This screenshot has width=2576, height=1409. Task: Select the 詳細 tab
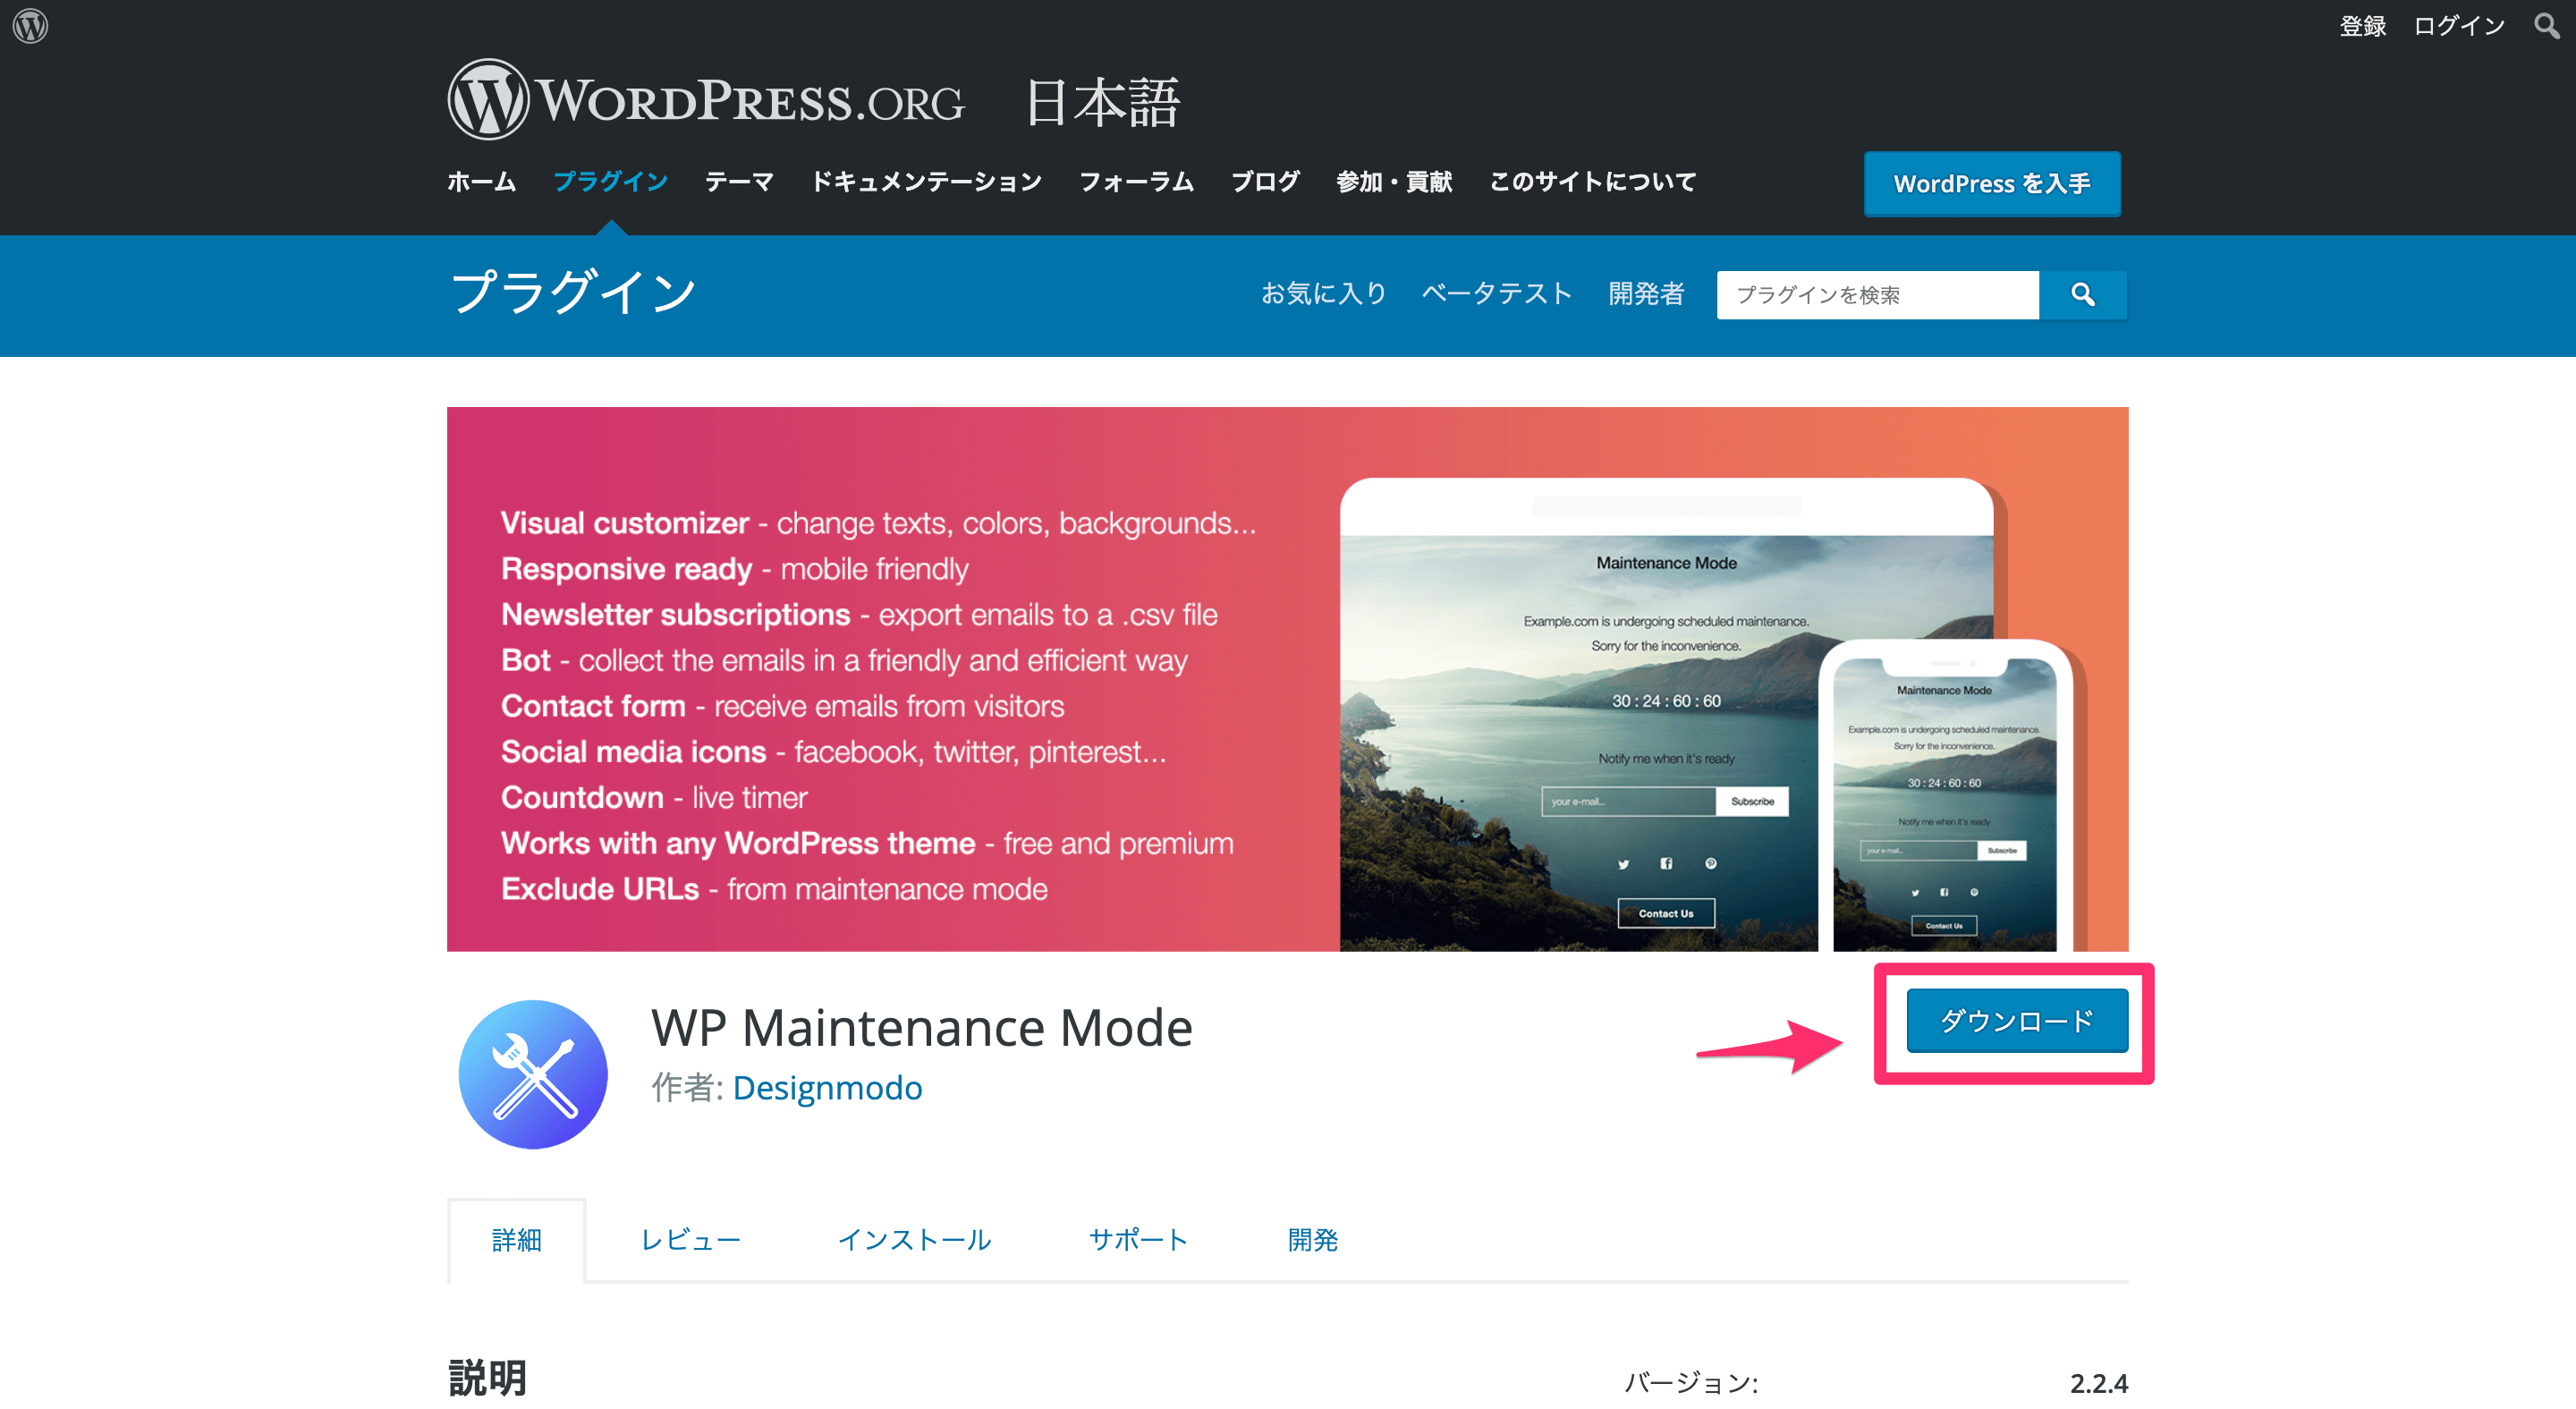[516, 1240]
